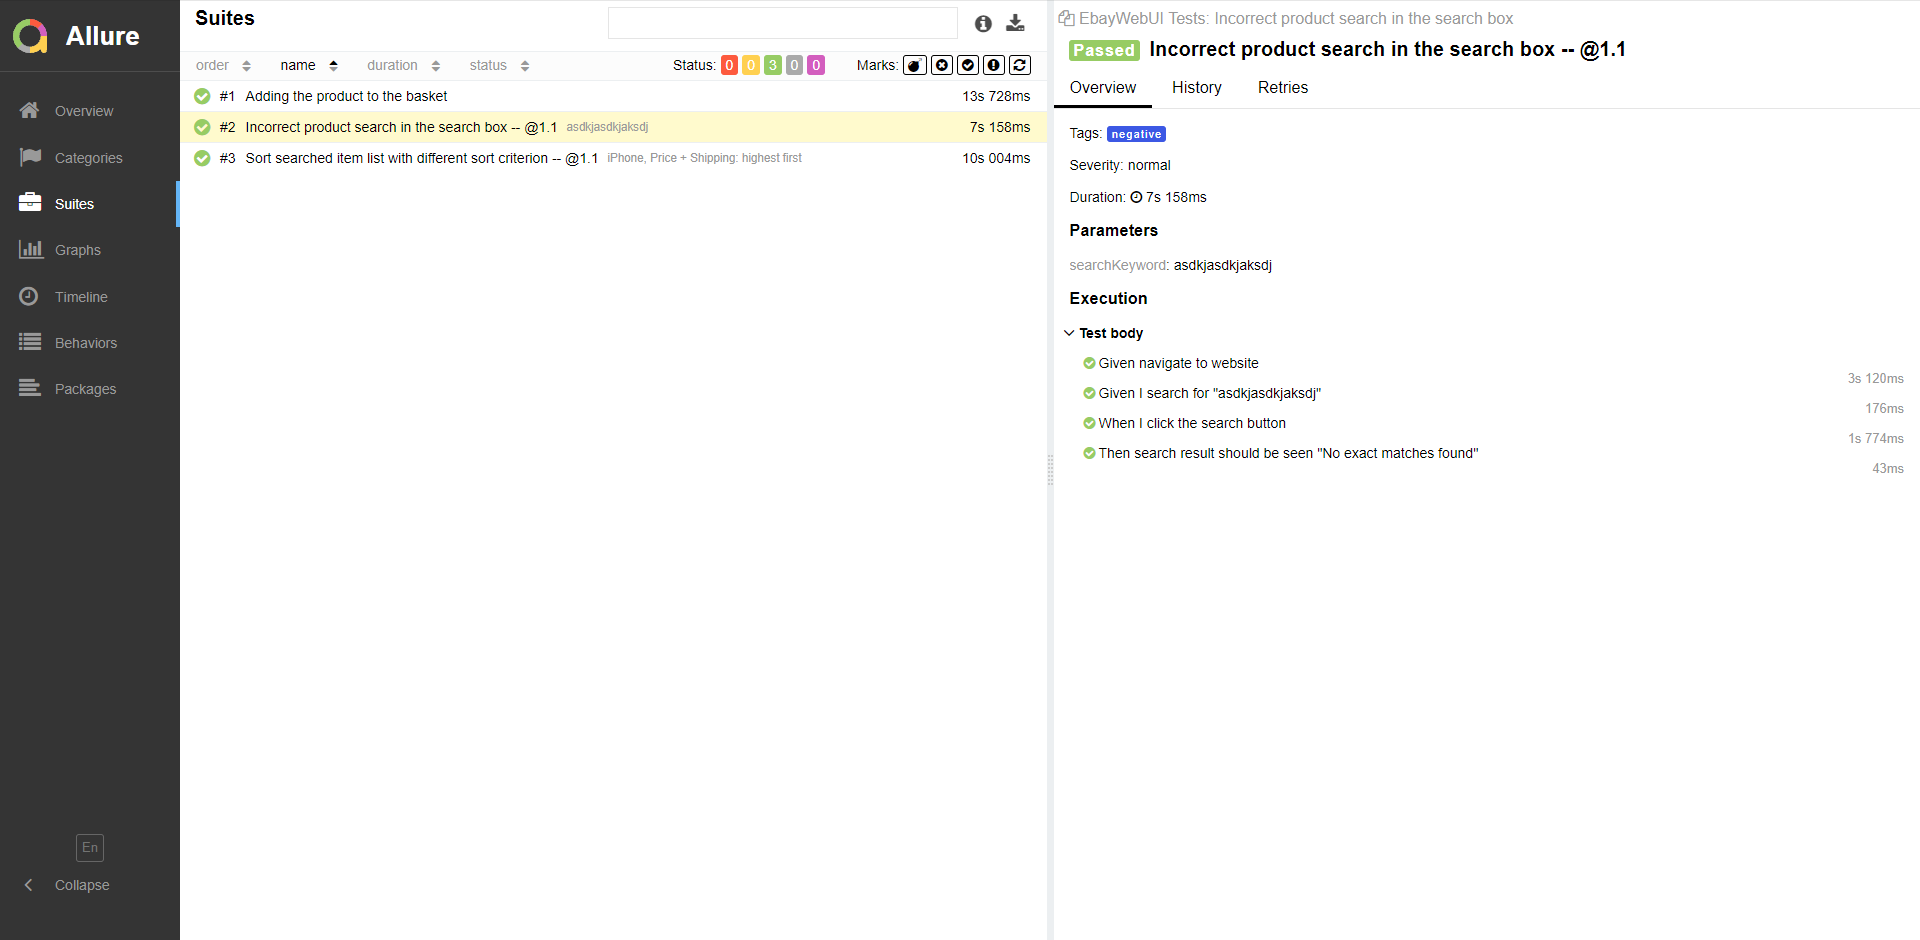Open the Behaviors sidebar section
Viewport: 1920px width, 940px height.
[86, 343]
